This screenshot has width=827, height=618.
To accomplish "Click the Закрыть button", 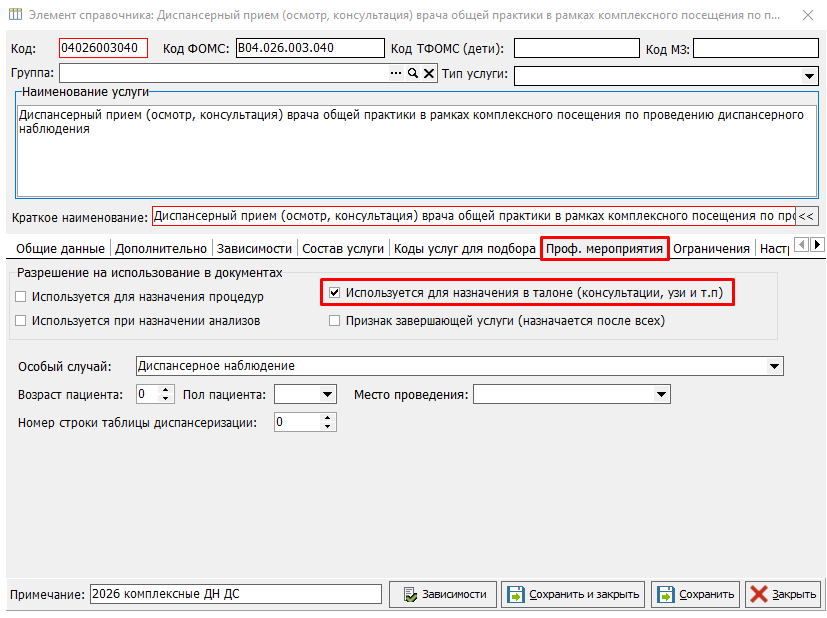I will pos(784,594).
